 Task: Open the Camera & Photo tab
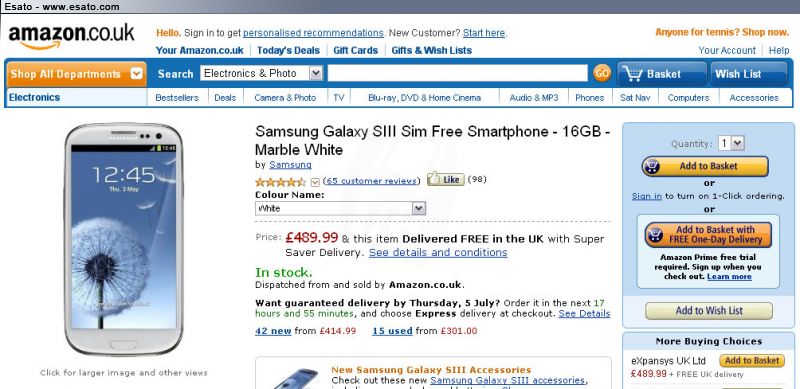click(x=285, y=98)
